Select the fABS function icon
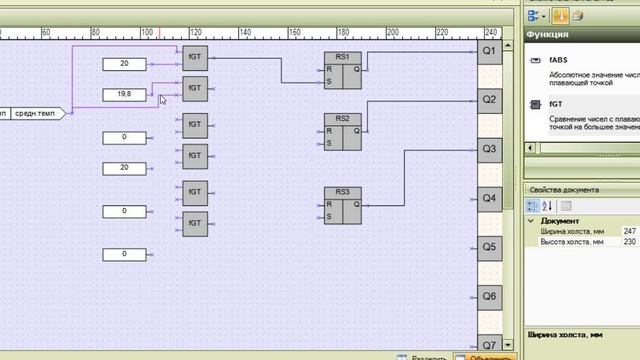This screenshot has width=640, height=360. coord(535,60)
